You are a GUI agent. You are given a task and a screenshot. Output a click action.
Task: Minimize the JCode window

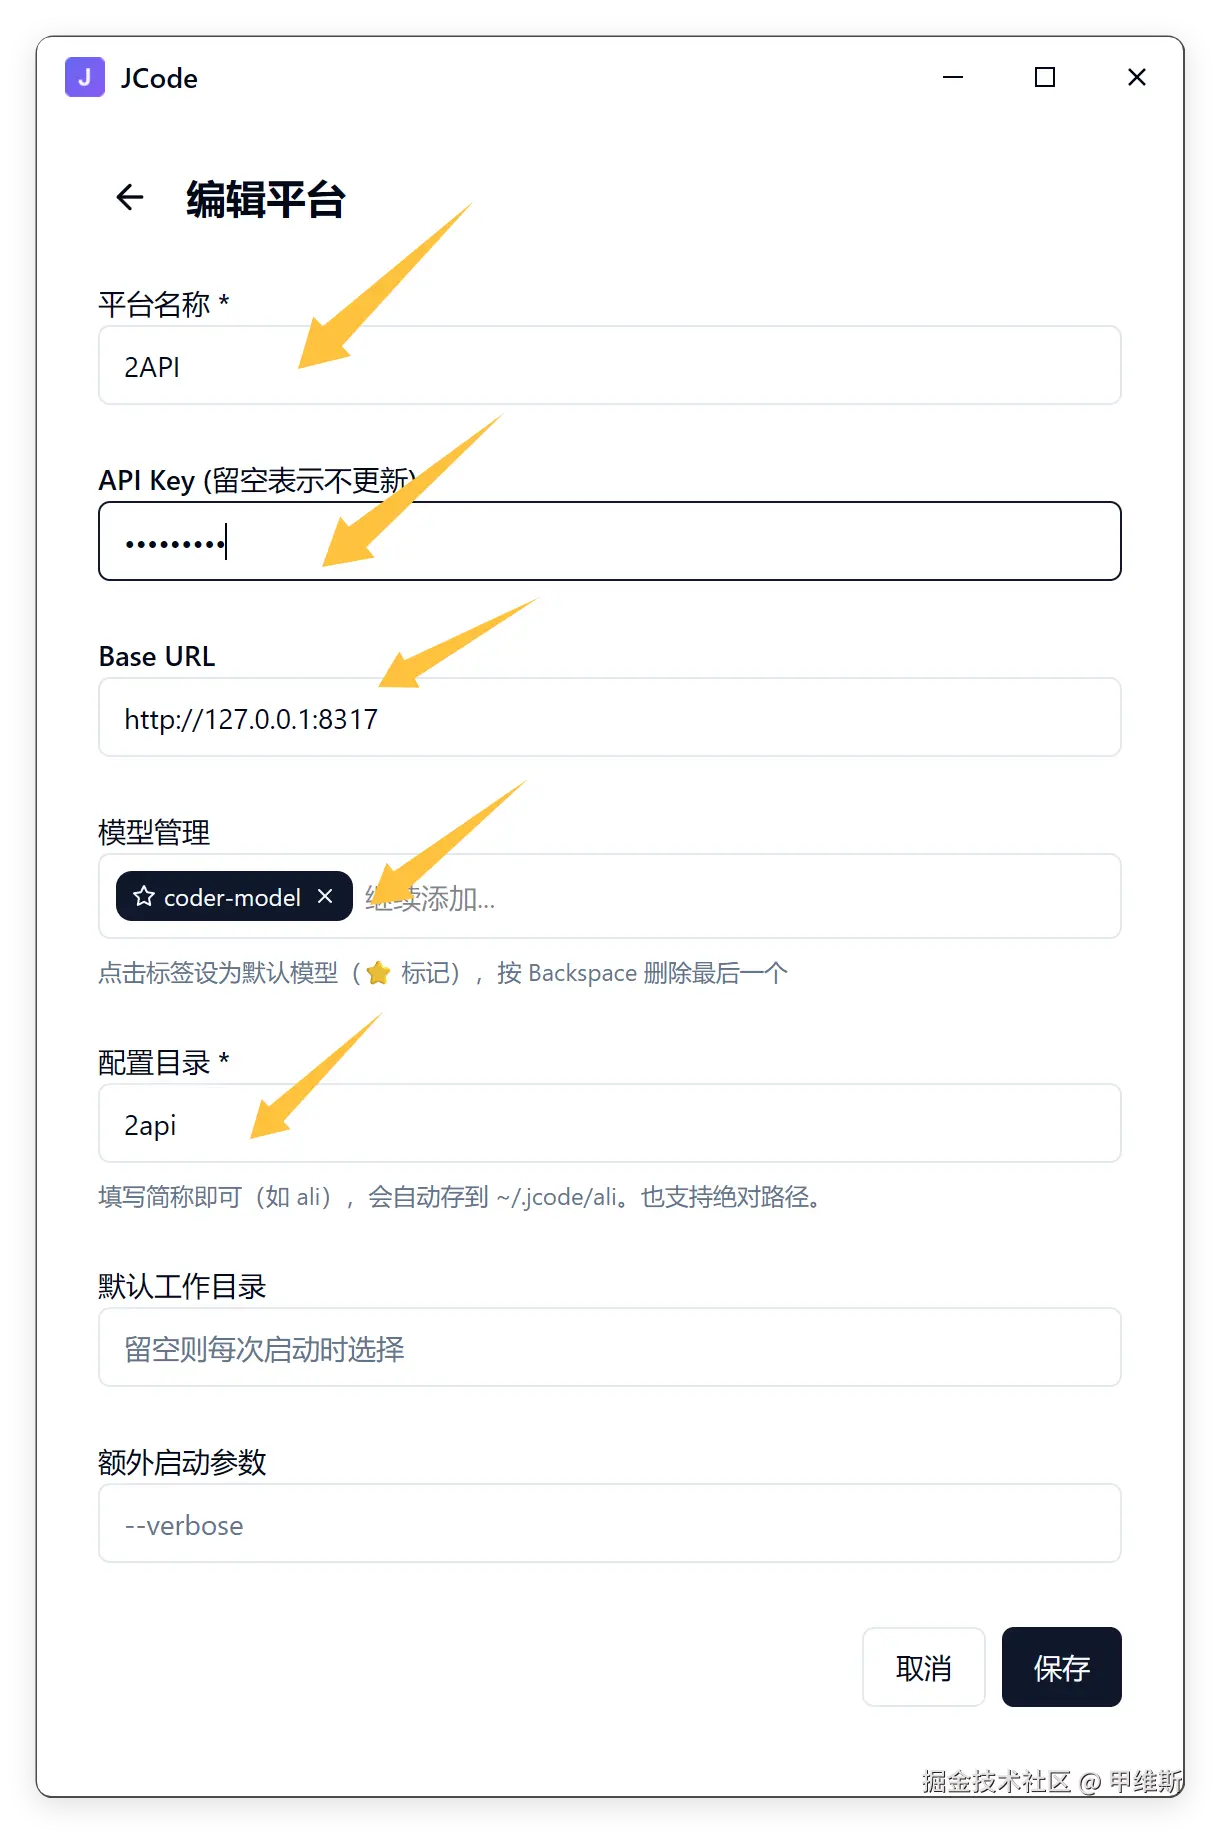click(x=953, y=77)
